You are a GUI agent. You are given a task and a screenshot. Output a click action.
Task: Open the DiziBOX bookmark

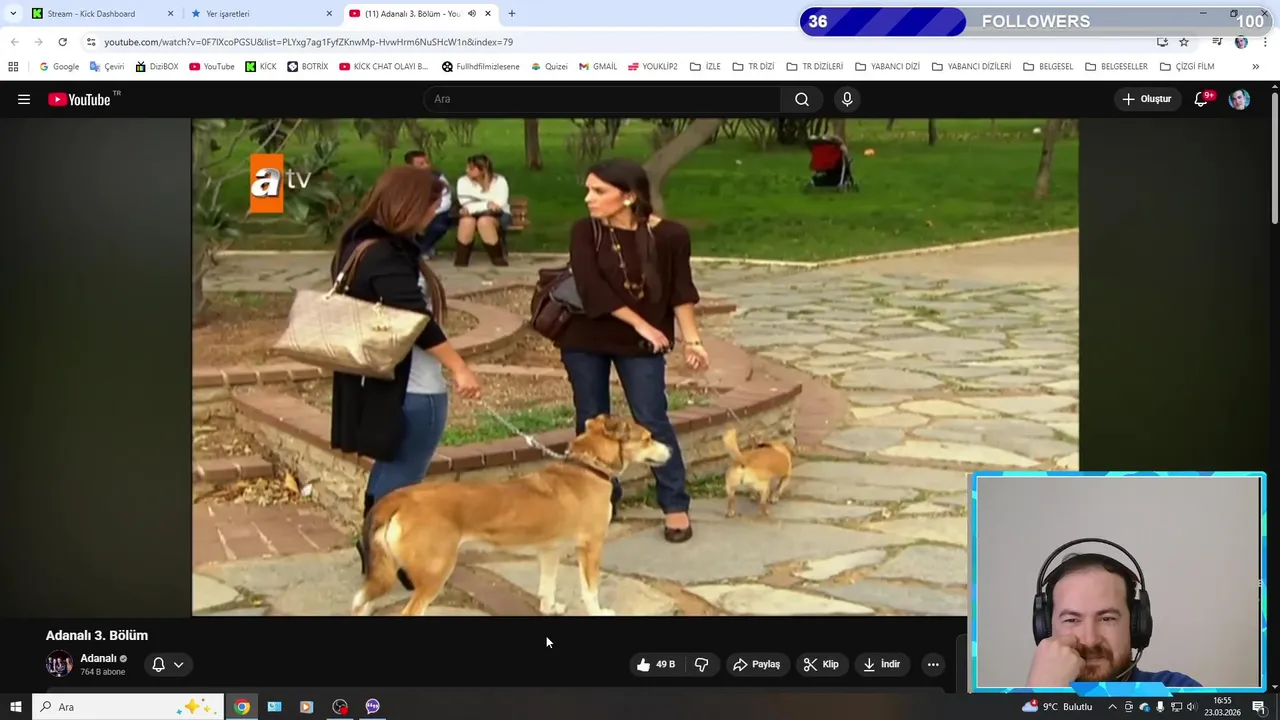pos(156,67)
